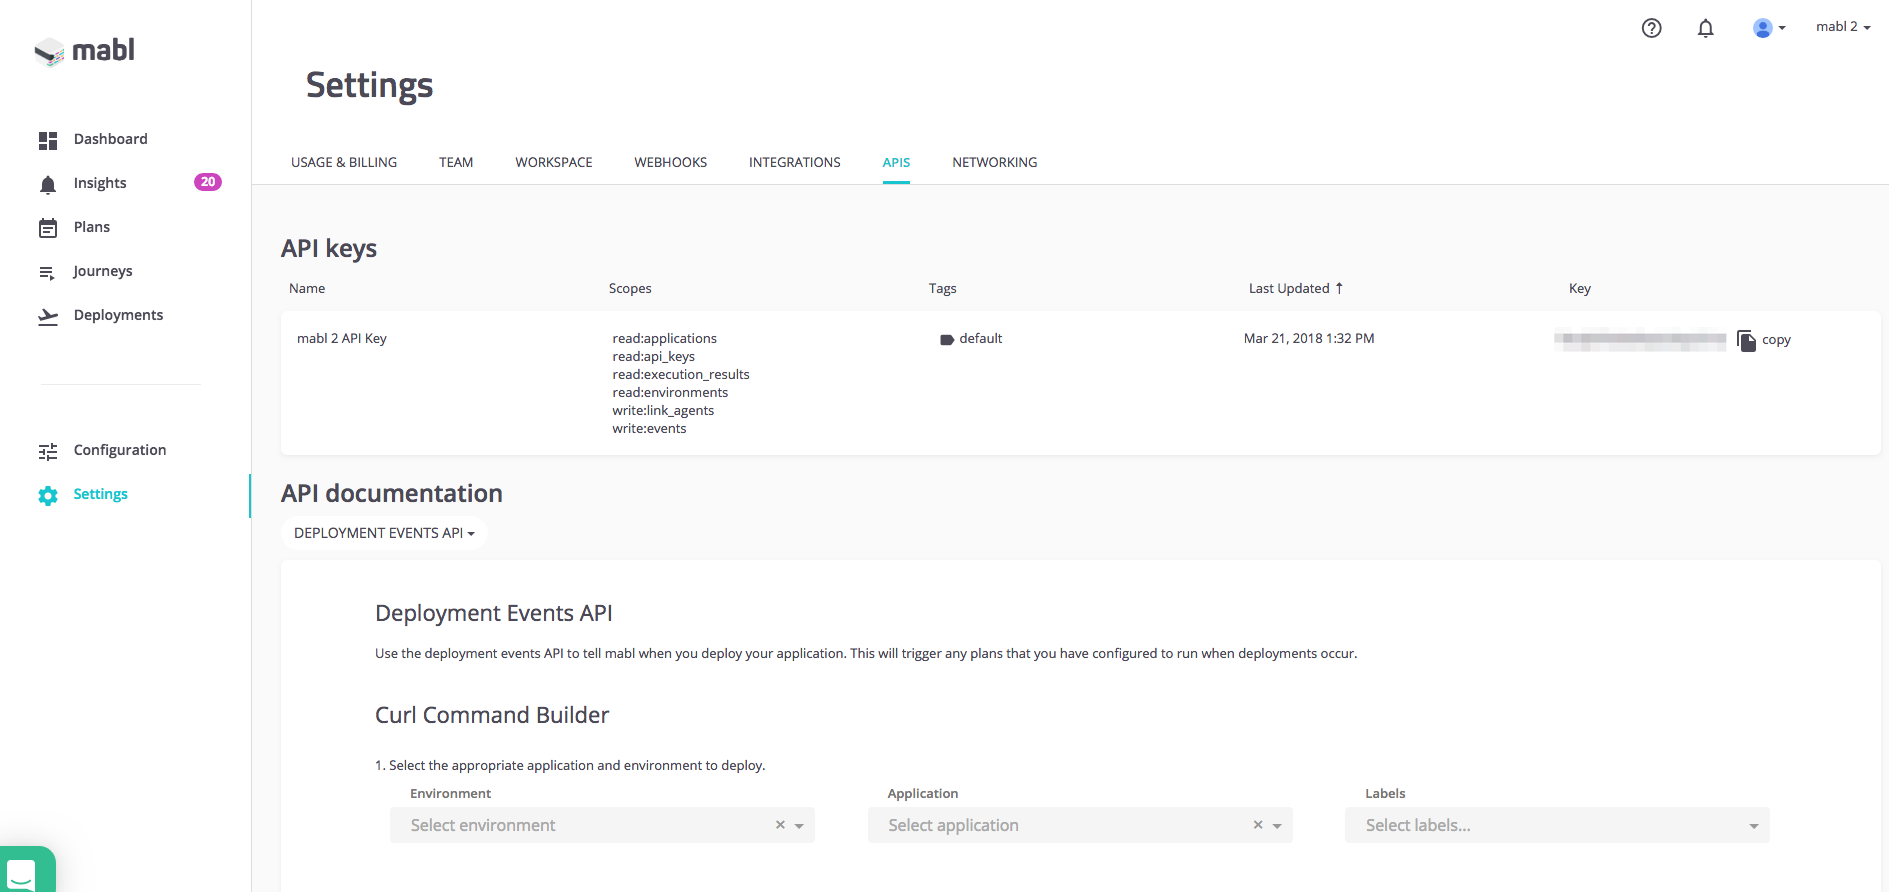1889x892 pixels.
Task: Click write:events scope
Action: (650, 428)
